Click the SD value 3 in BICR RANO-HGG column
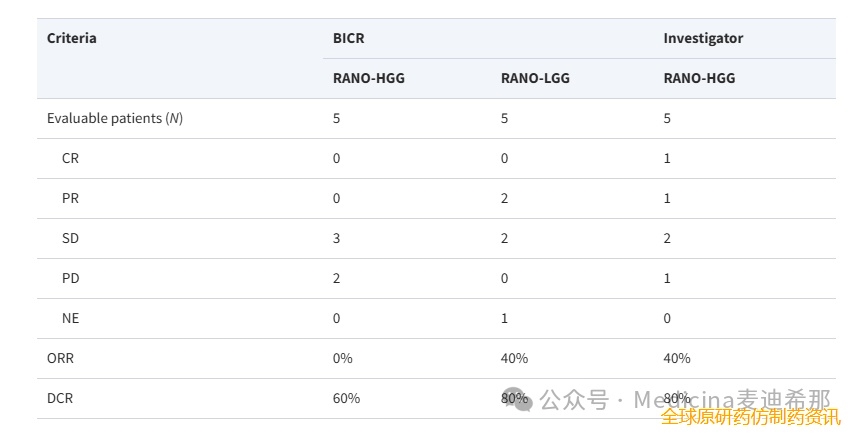 coord(337,238)
